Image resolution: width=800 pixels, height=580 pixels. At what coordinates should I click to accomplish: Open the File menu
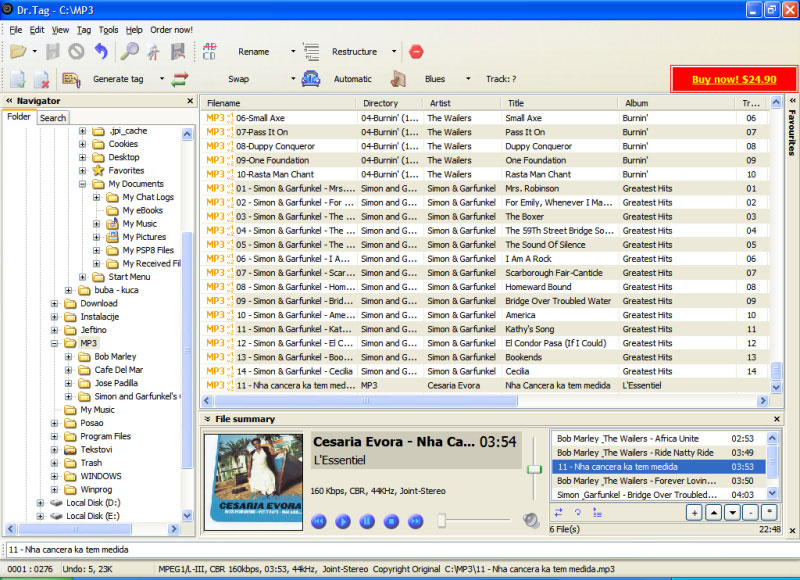(x=16, y=30)
